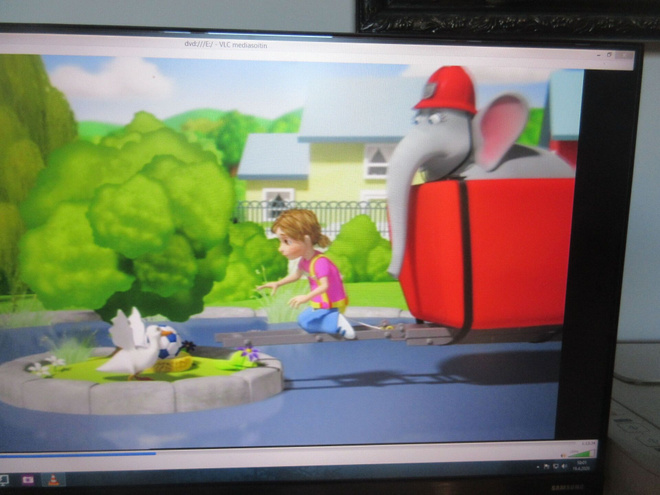The height and width of the screenshot is (495, 660).
Task: Restore down the VLC window
Action: 609,55
